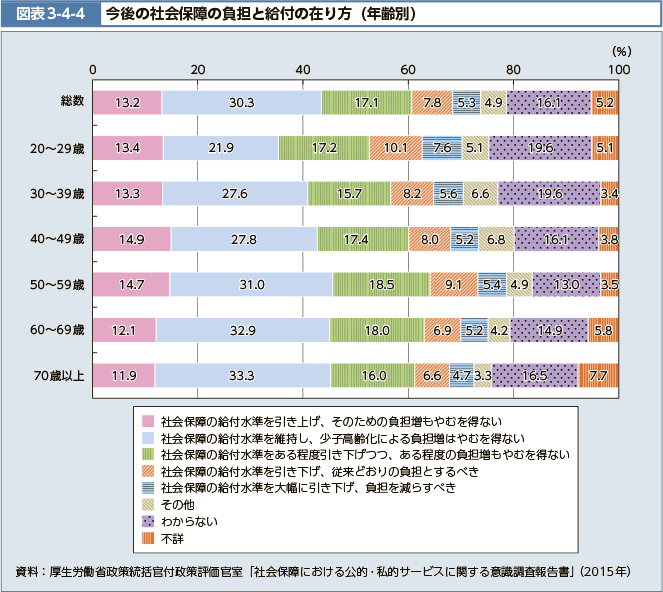Select the 32.9 segment in 60〜69歳 bar
663x592 pixels.
242,330
